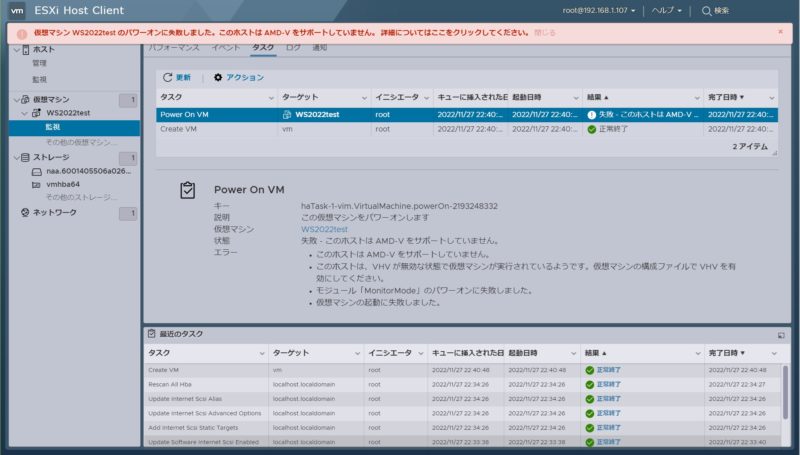This screenshot has width=800, height=455.
Task: Click the failure warning icon in results column
Action: tap(591, 115)
